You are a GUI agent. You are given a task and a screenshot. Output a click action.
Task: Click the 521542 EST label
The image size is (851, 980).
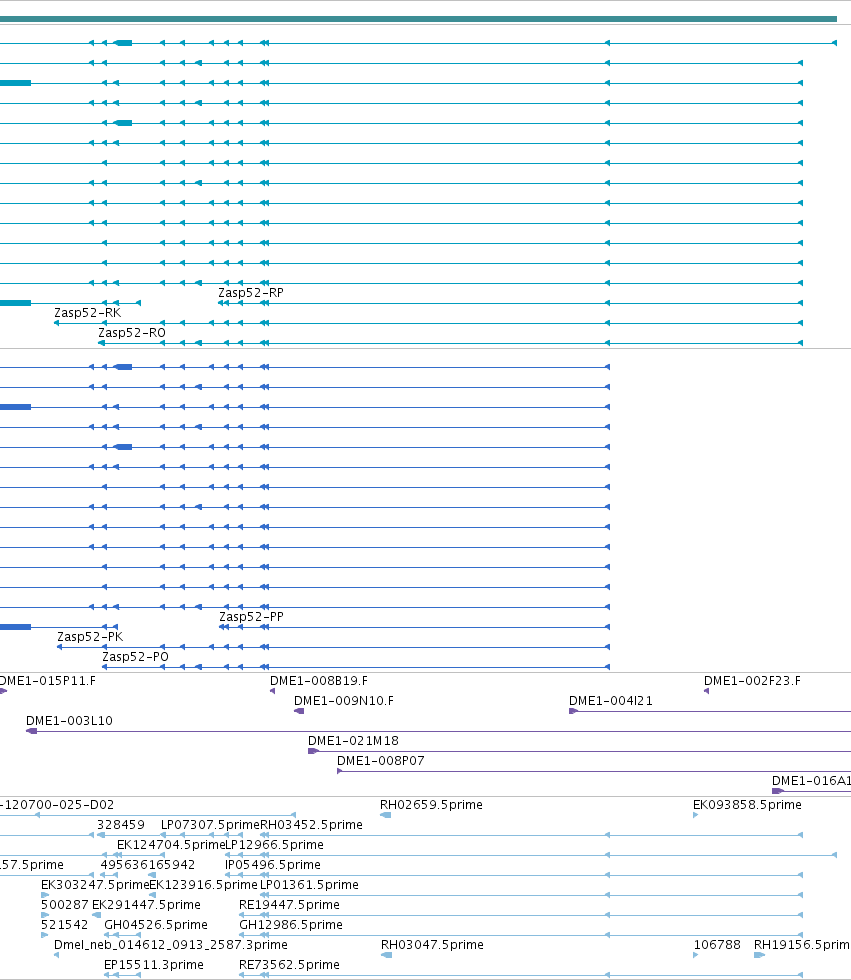(x=64, y=925)
